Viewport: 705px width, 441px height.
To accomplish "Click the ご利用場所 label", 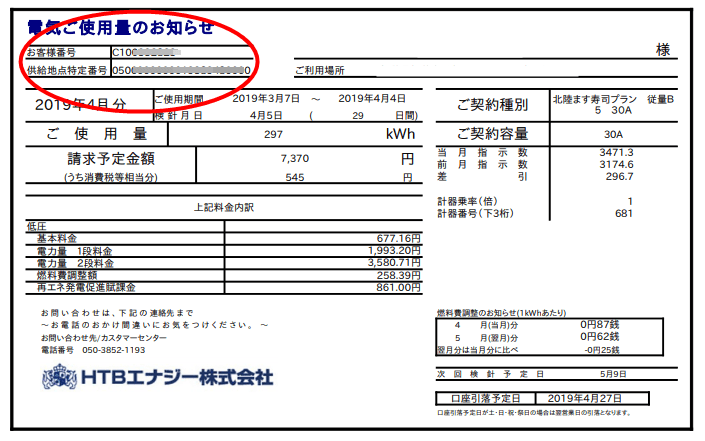I will [x=320, y=71].
